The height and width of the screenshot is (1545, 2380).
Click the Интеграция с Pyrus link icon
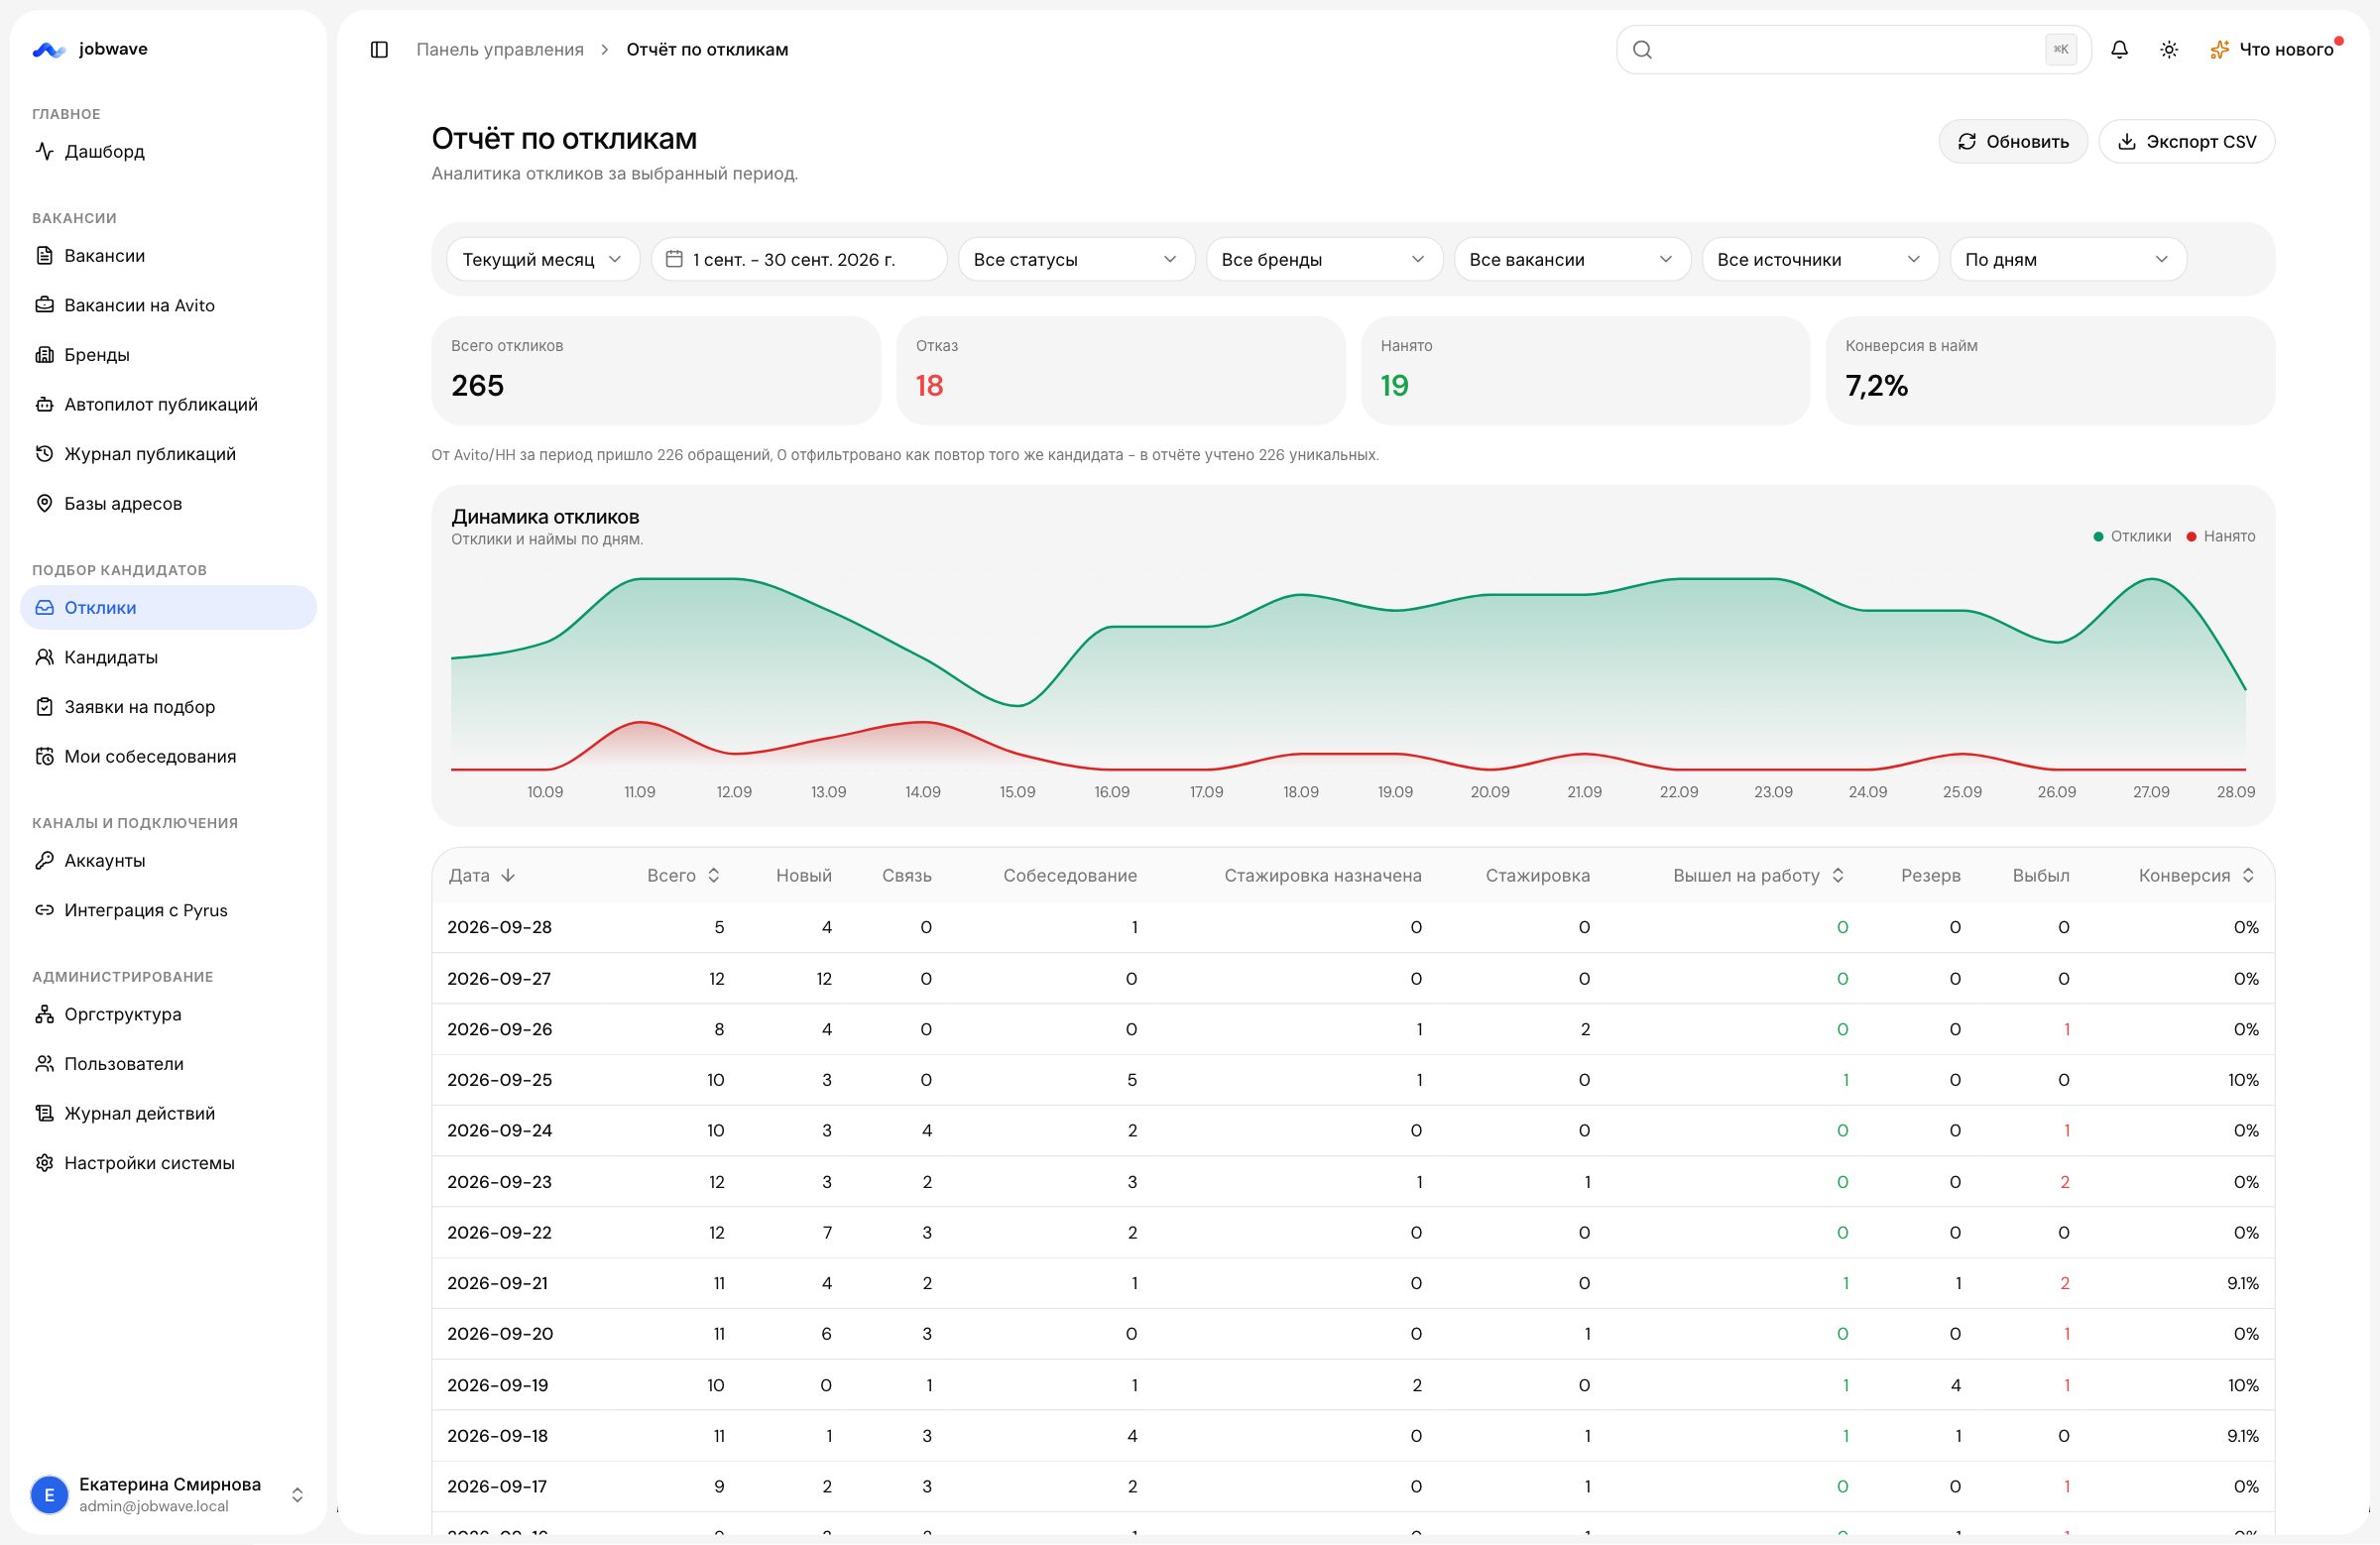(44, 910)
